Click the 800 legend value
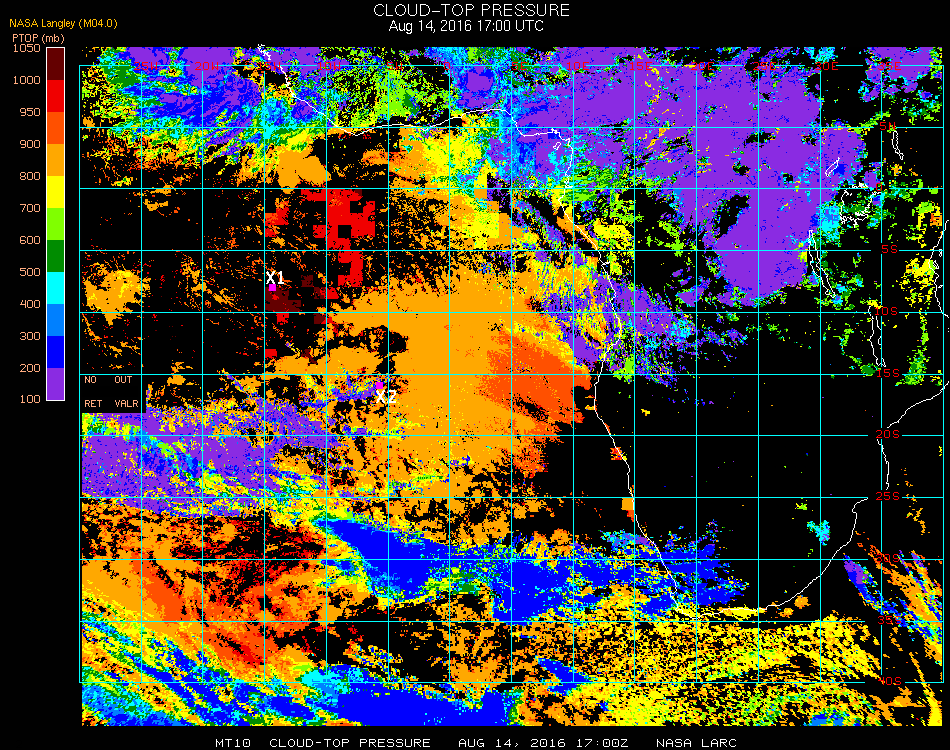The height and width of the screenshot is (750, 950). click(x=30, y=176)
